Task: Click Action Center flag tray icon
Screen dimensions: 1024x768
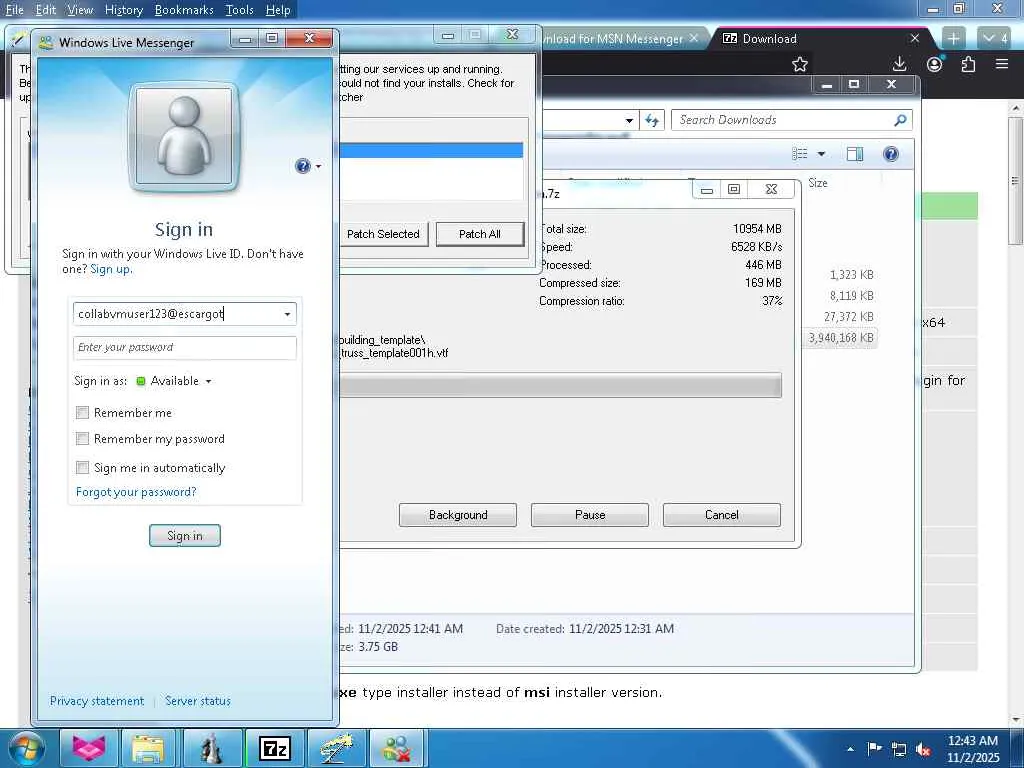Action: tap(874, 748)
